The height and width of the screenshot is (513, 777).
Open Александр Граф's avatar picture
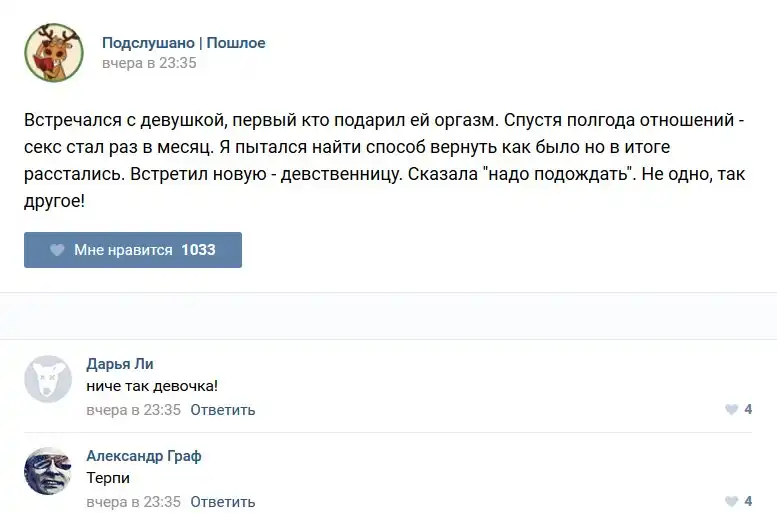48,471
